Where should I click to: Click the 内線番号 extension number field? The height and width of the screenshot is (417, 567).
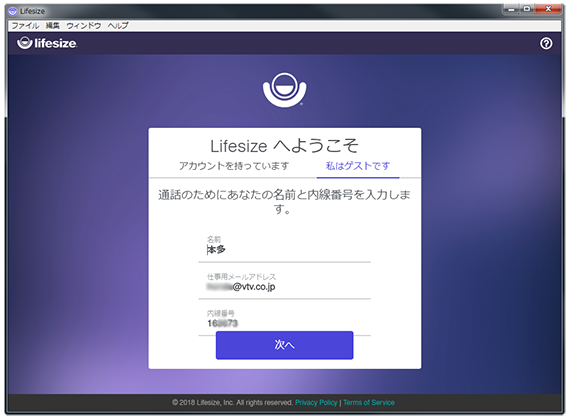[285, 323]
